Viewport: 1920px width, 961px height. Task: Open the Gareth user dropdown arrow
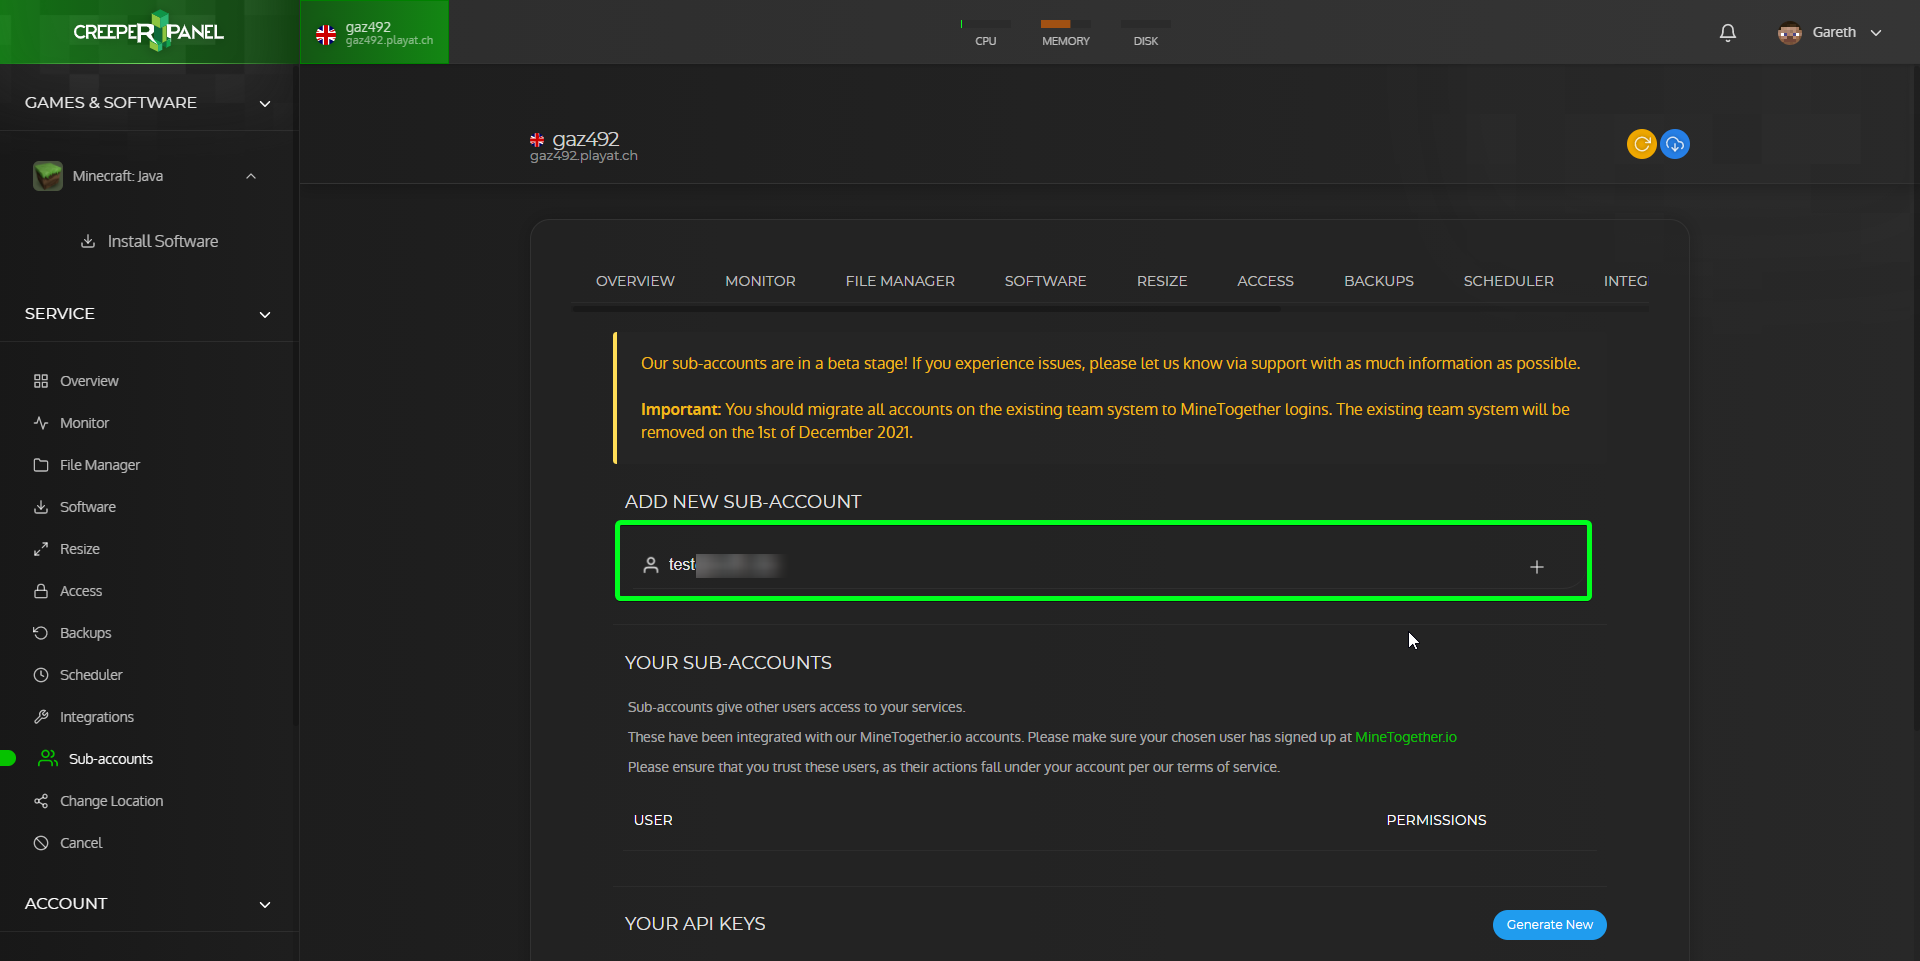[x=1876, y=33]
